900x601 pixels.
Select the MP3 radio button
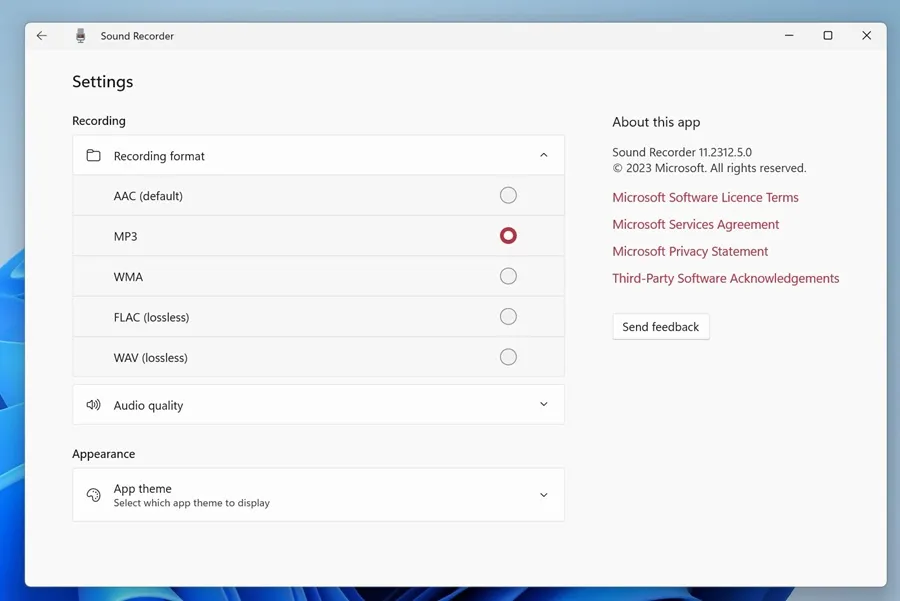coord(508,235)
